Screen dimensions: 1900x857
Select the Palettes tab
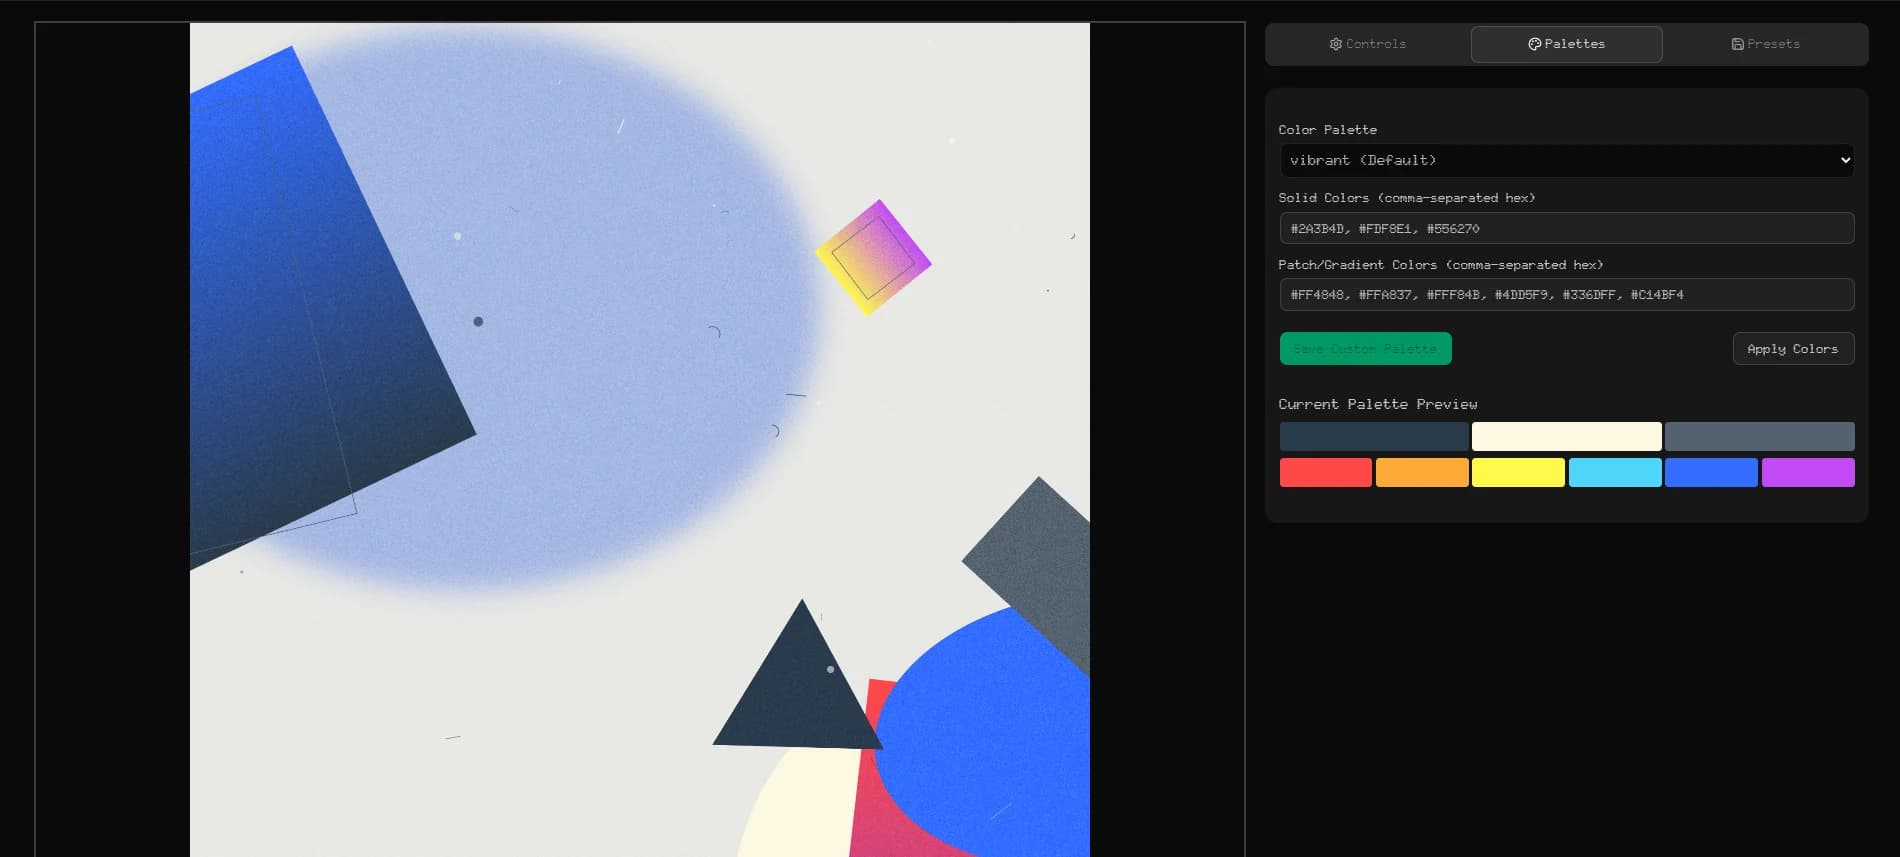click(x=1566, y=44)
